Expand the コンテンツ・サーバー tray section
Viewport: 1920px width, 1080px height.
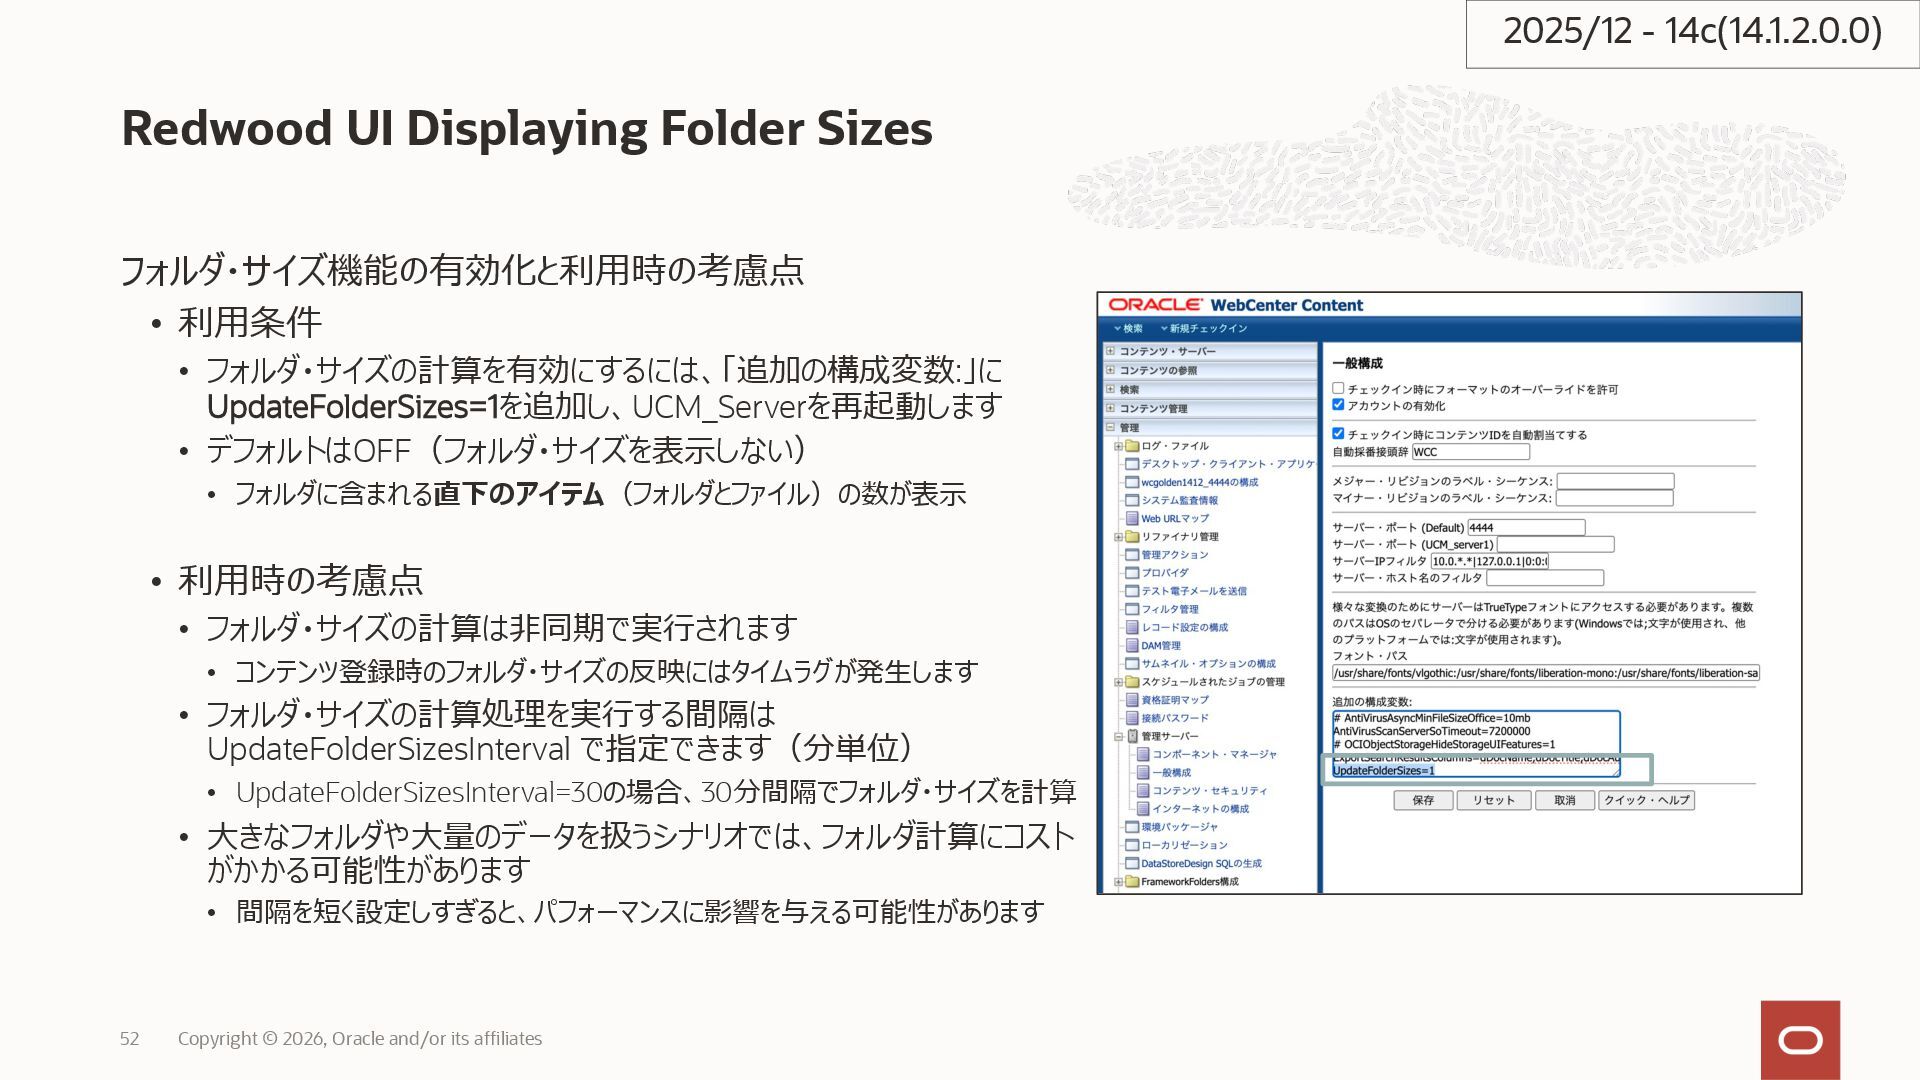click(x=1110, y=351)
